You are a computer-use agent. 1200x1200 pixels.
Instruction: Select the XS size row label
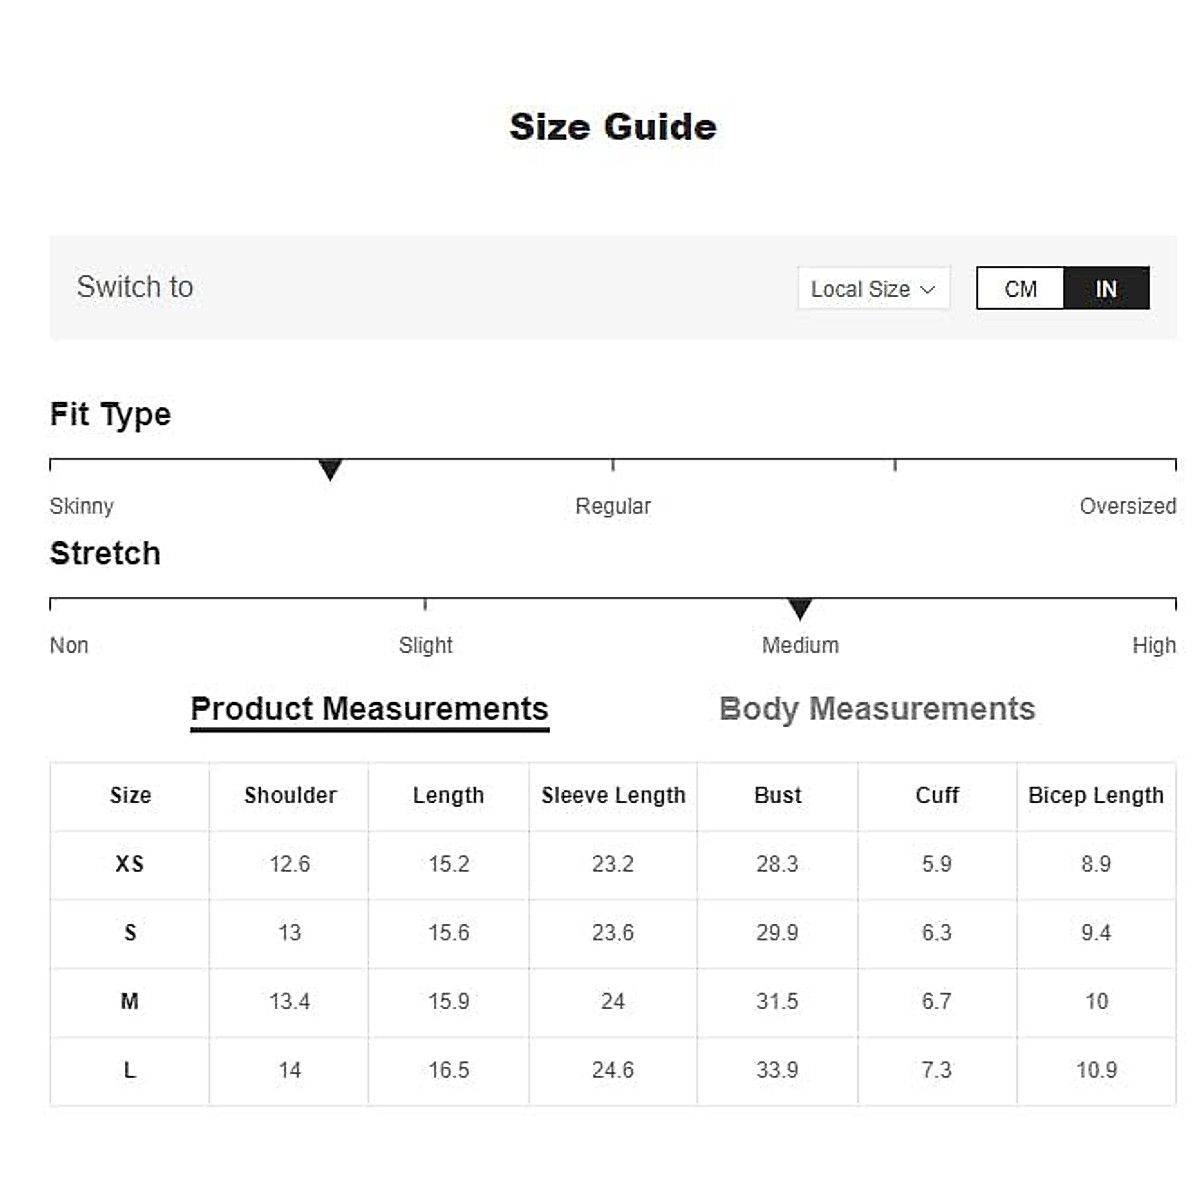pyautogui.click(x=130, y=864)
